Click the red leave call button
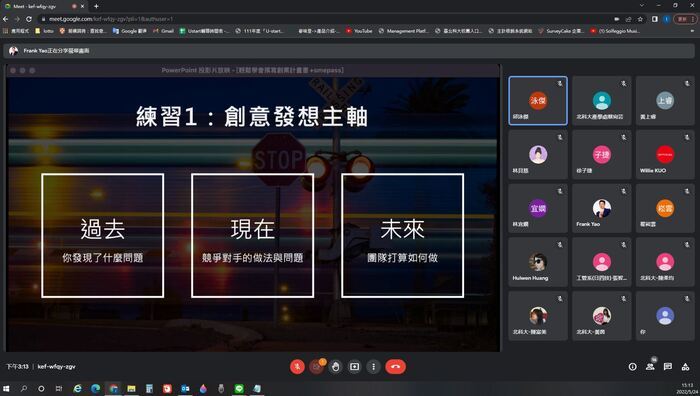Image resolution: width=700 pixels, height=396 pixels. pos(395,367)
